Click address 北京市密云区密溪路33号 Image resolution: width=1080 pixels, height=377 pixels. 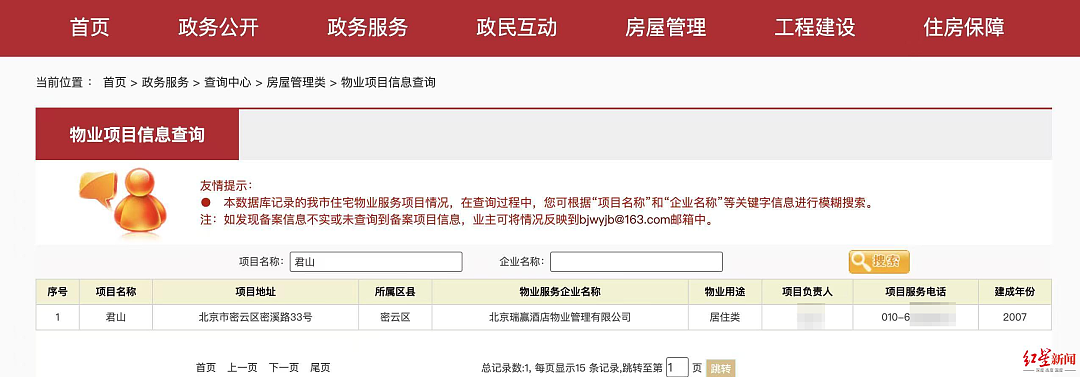point(256,317)
